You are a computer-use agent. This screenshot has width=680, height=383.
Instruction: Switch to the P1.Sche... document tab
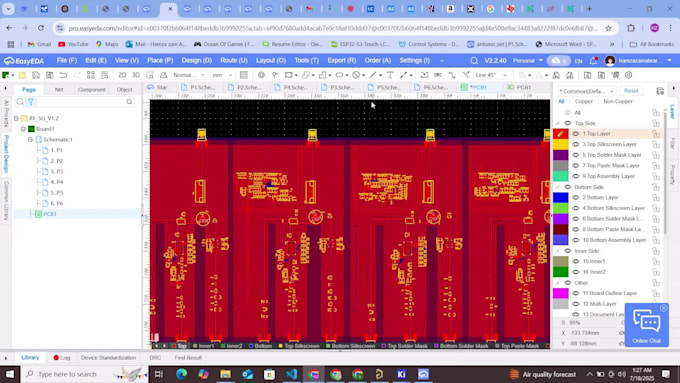(x=199, y=87)
